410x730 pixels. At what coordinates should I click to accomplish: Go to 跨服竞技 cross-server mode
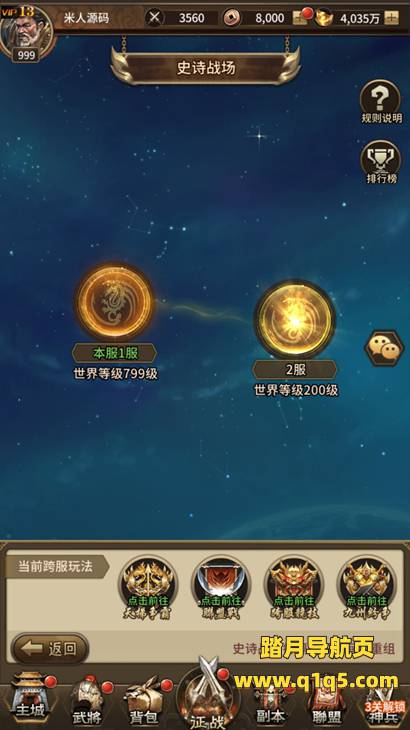click(294, 588)
